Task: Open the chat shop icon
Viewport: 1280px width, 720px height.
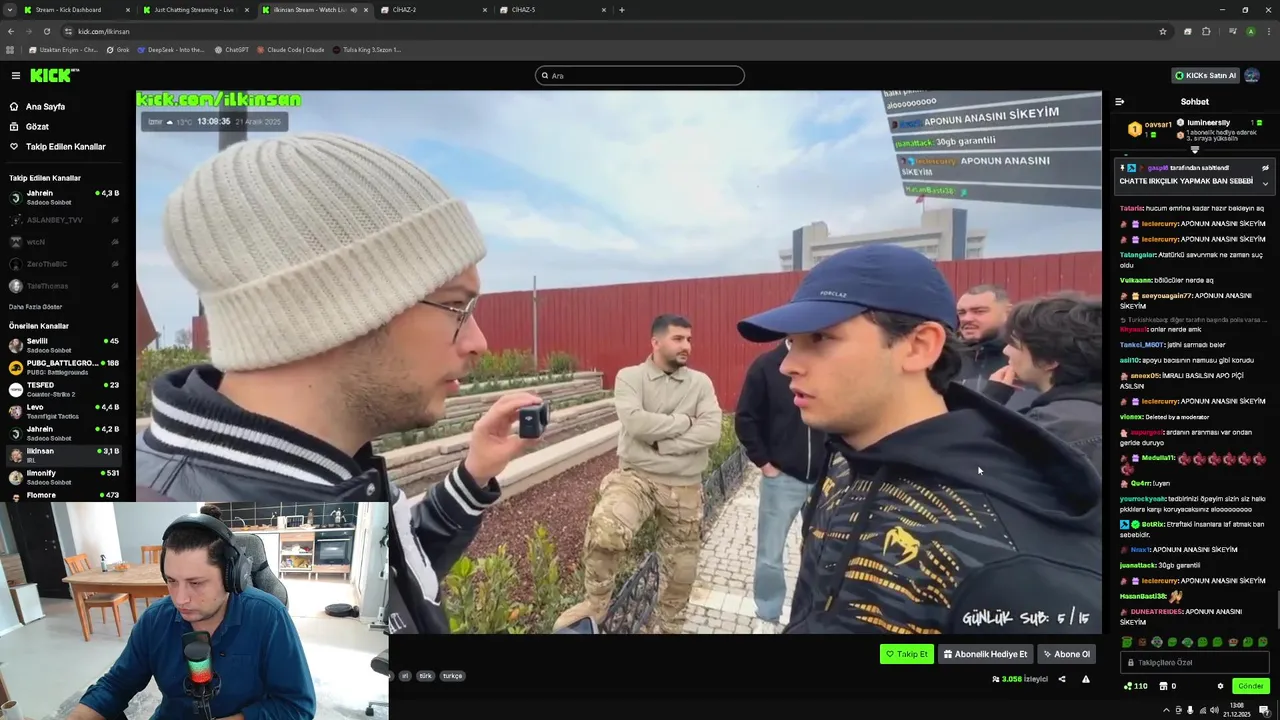Action: pos(1163,686)
